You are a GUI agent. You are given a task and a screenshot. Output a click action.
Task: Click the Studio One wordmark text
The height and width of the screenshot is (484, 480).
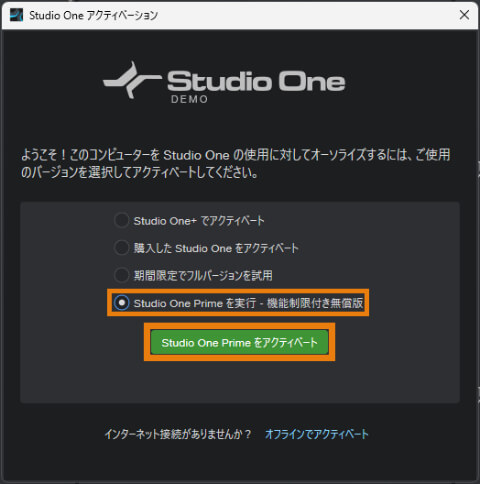click(256, 80)
